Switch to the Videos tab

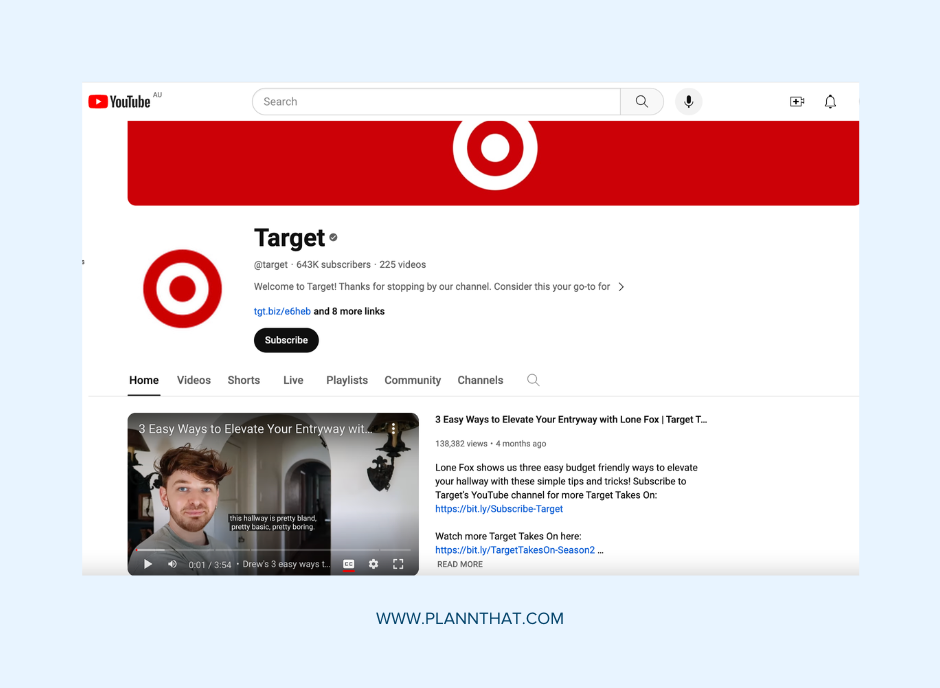point(194,380)
